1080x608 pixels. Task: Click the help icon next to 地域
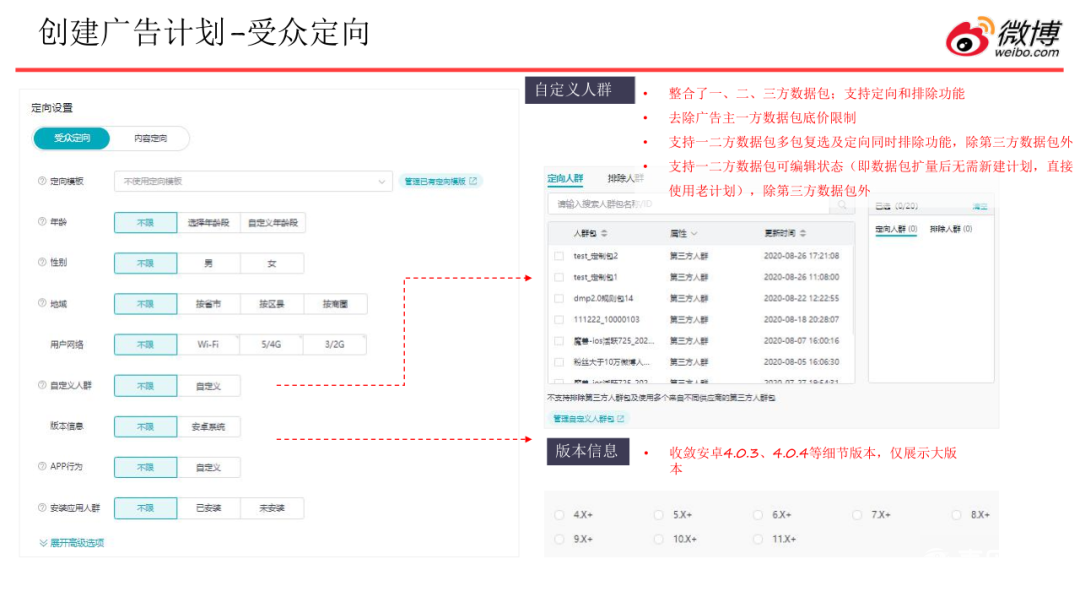[x=42, y=304]
